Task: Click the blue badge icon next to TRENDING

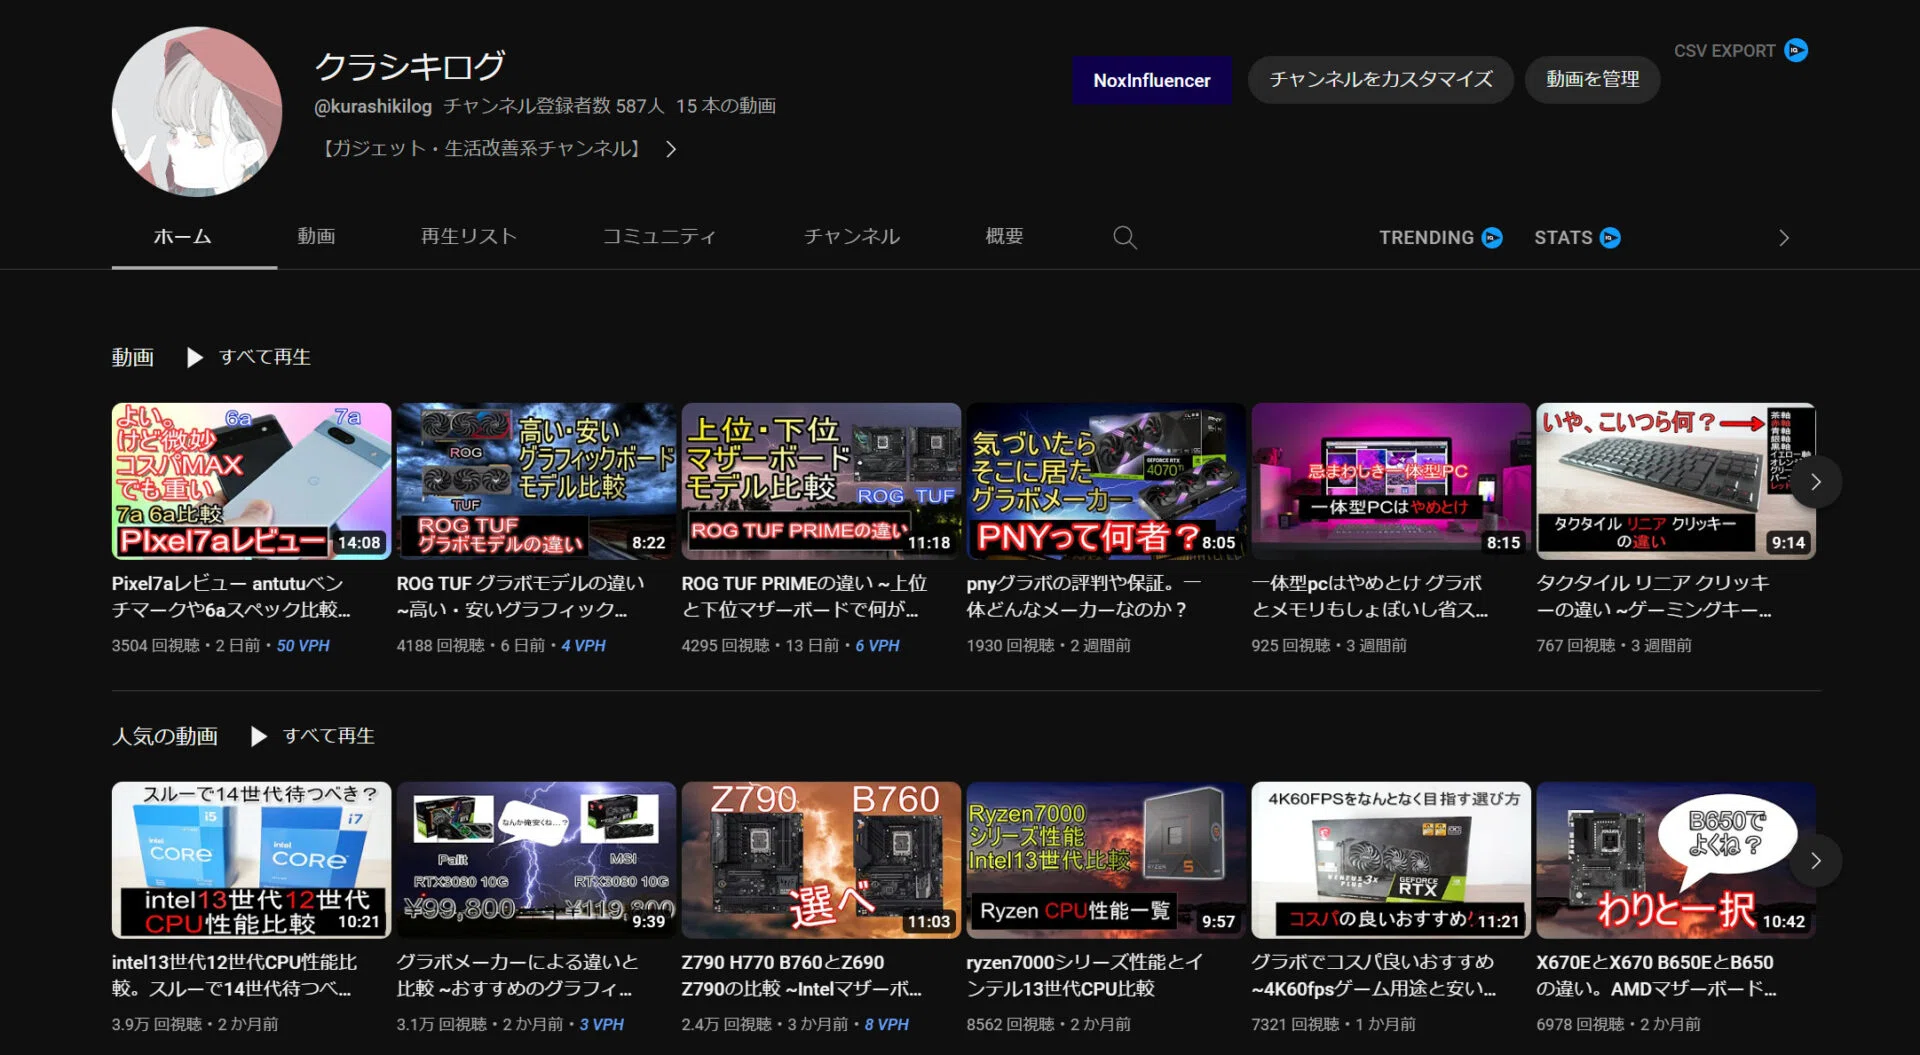Action: pos(1492,237)
